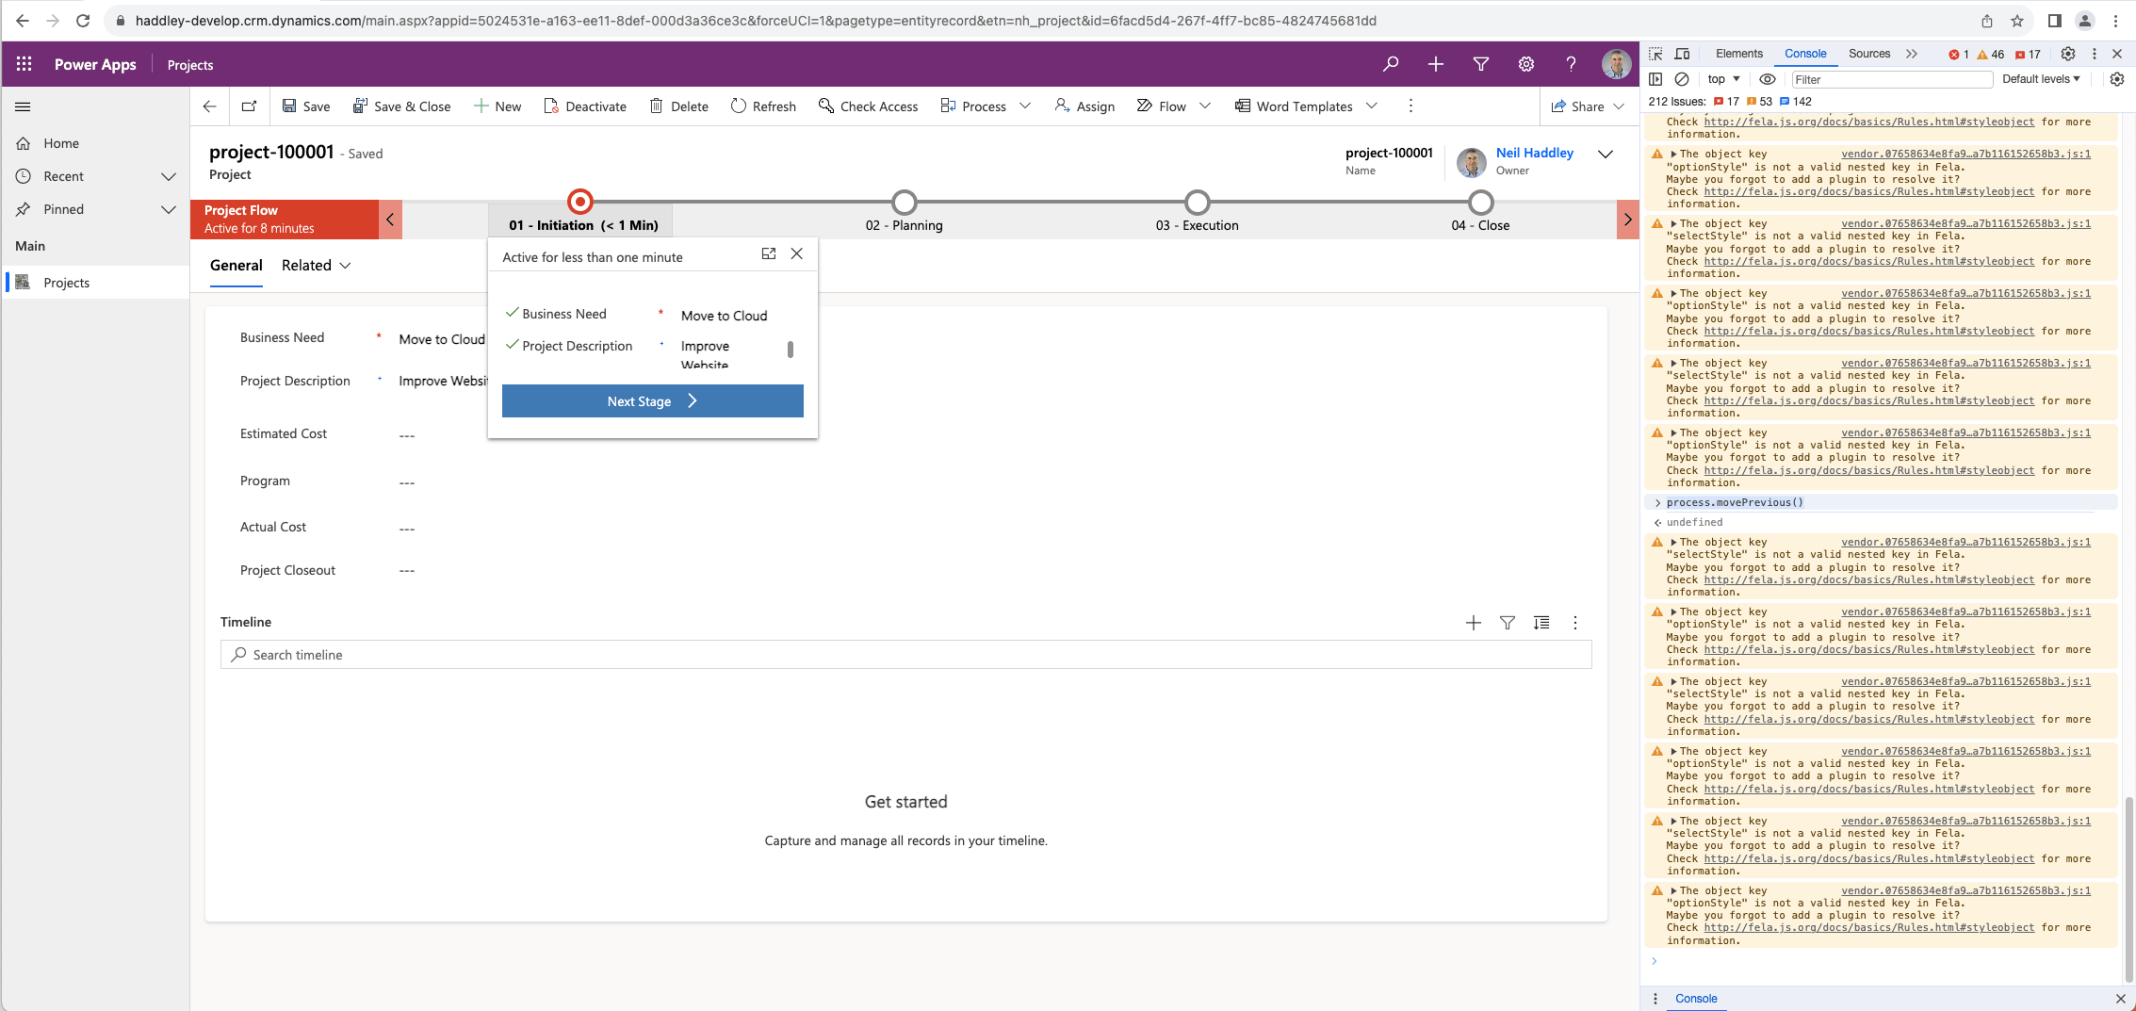Expand the Flow dropdown chevron
This screenshot has width=2136, height=1011.
coord(1205,106)
